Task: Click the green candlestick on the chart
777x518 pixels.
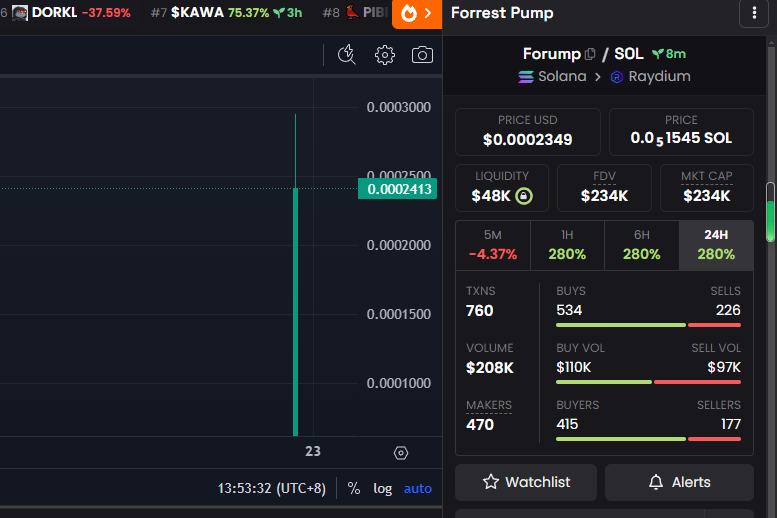Action: [x=295, y=311]
